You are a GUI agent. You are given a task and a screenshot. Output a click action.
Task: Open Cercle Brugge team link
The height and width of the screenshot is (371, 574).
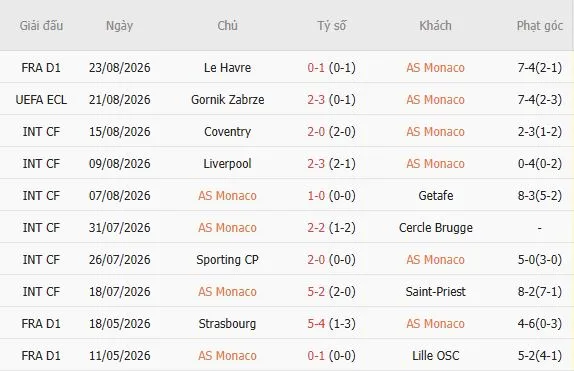click(x=436, y=227)
